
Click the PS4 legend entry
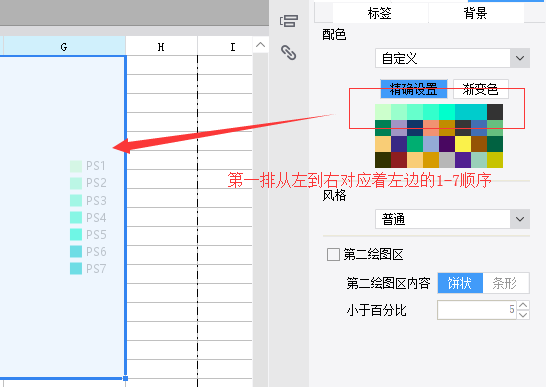tap(88, 218)
